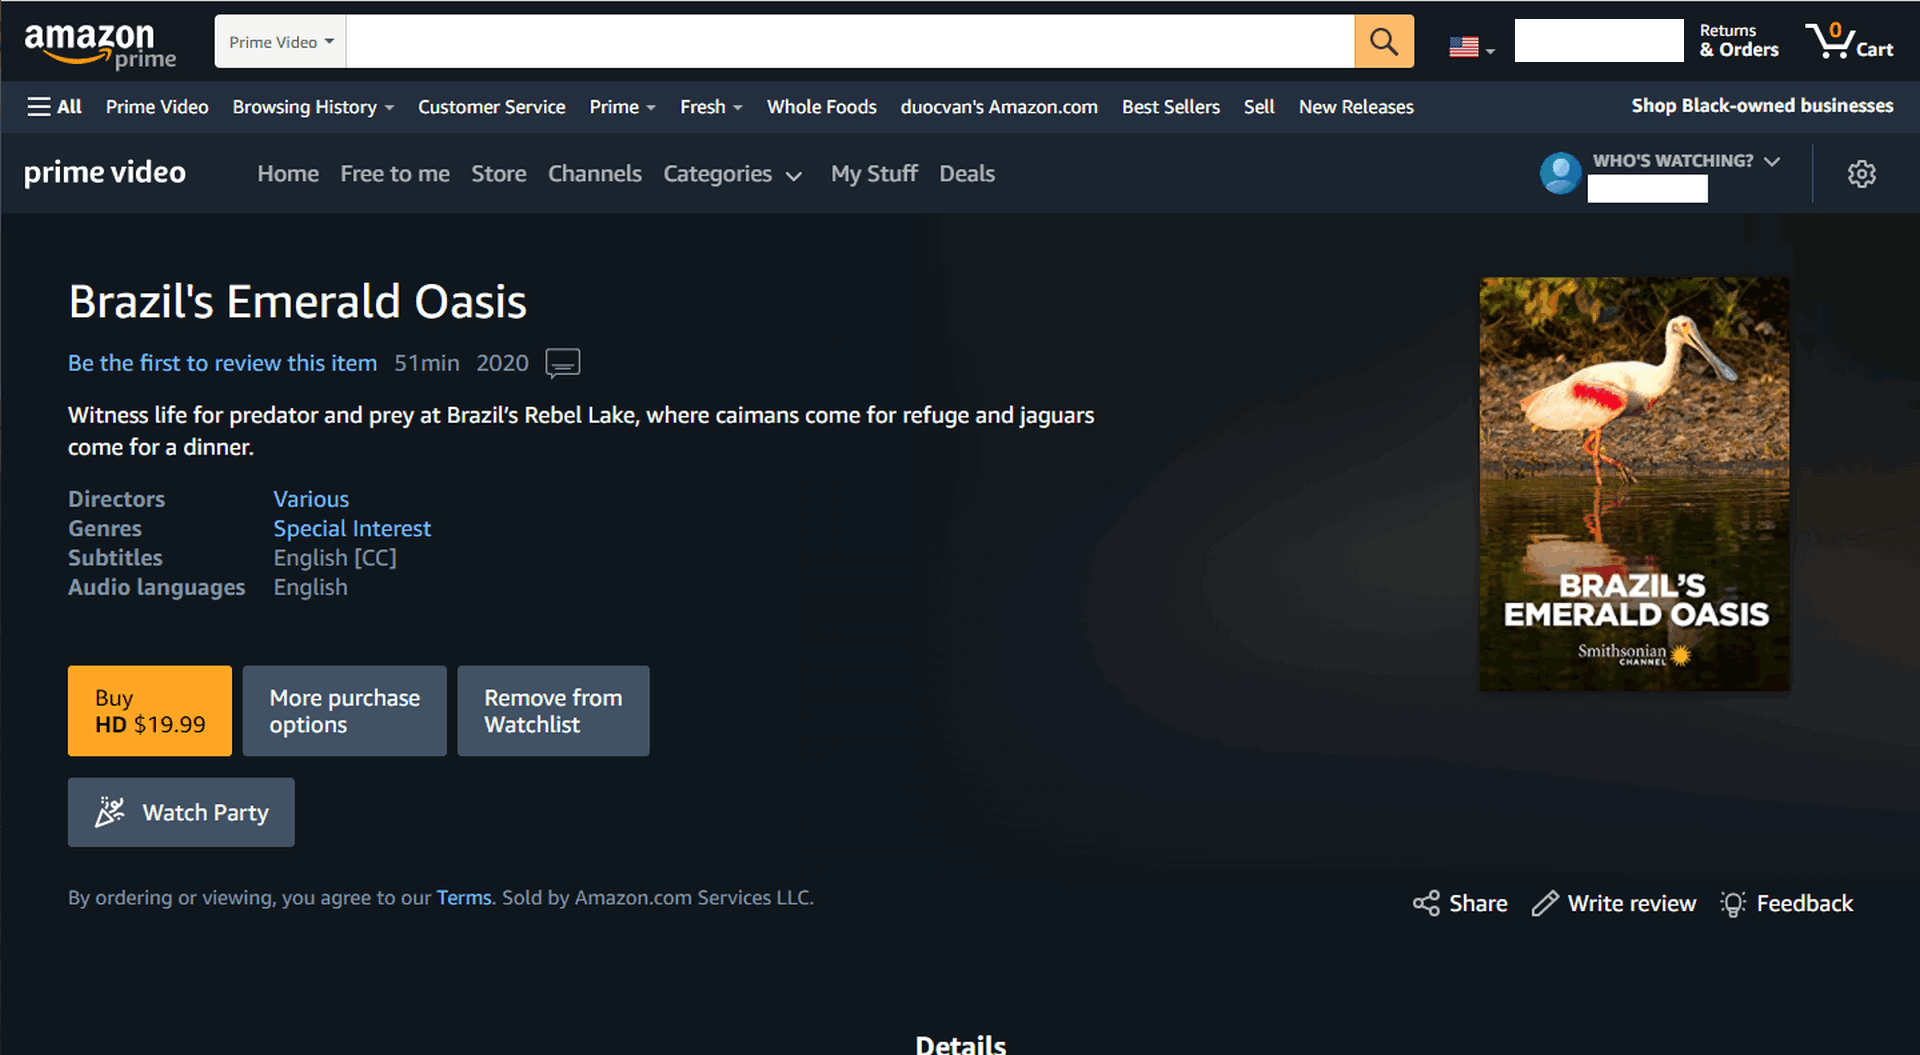Expand the Prime menu in the nav bar
Image resolution: width=1920 pixels, height=1055 pixels.
(622, 107)
